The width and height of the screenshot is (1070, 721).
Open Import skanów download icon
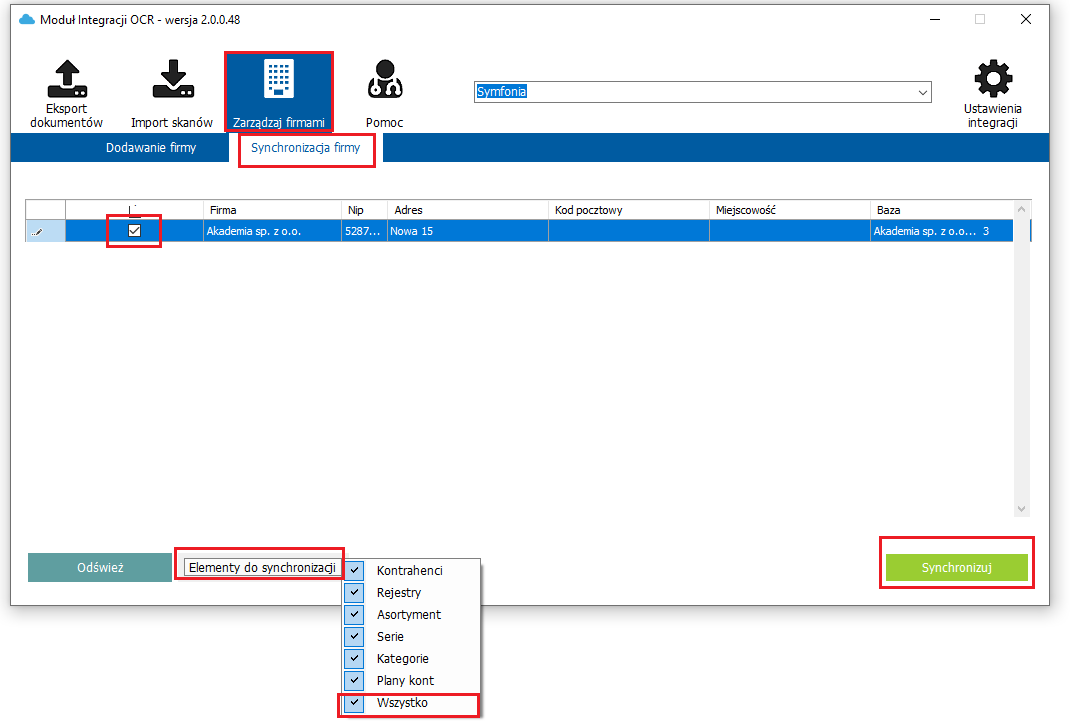173,79
